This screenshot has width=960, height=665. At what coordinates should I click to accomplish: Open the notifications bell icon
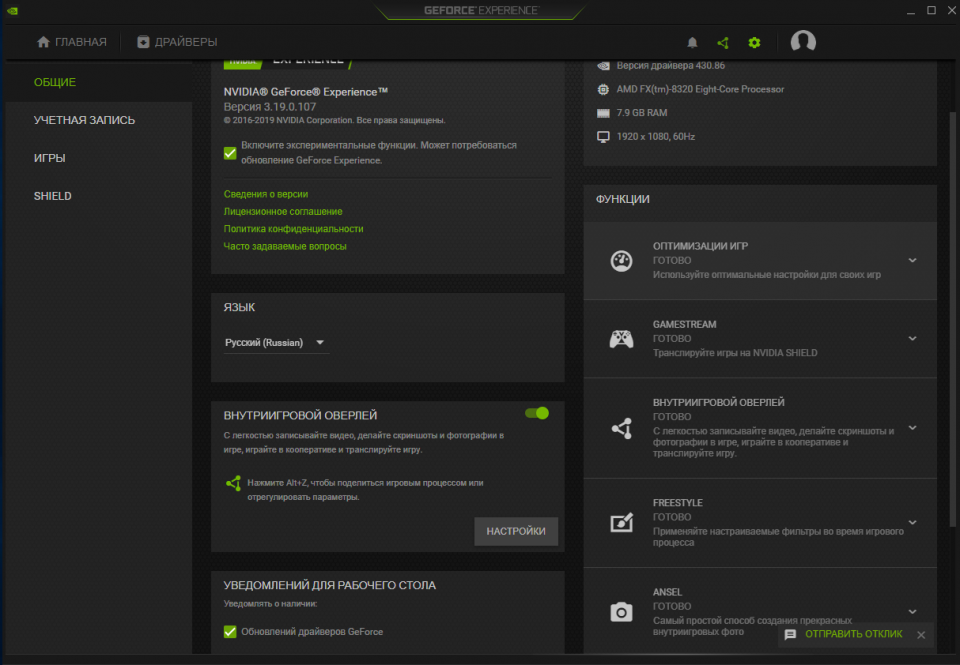coord(692,42)
